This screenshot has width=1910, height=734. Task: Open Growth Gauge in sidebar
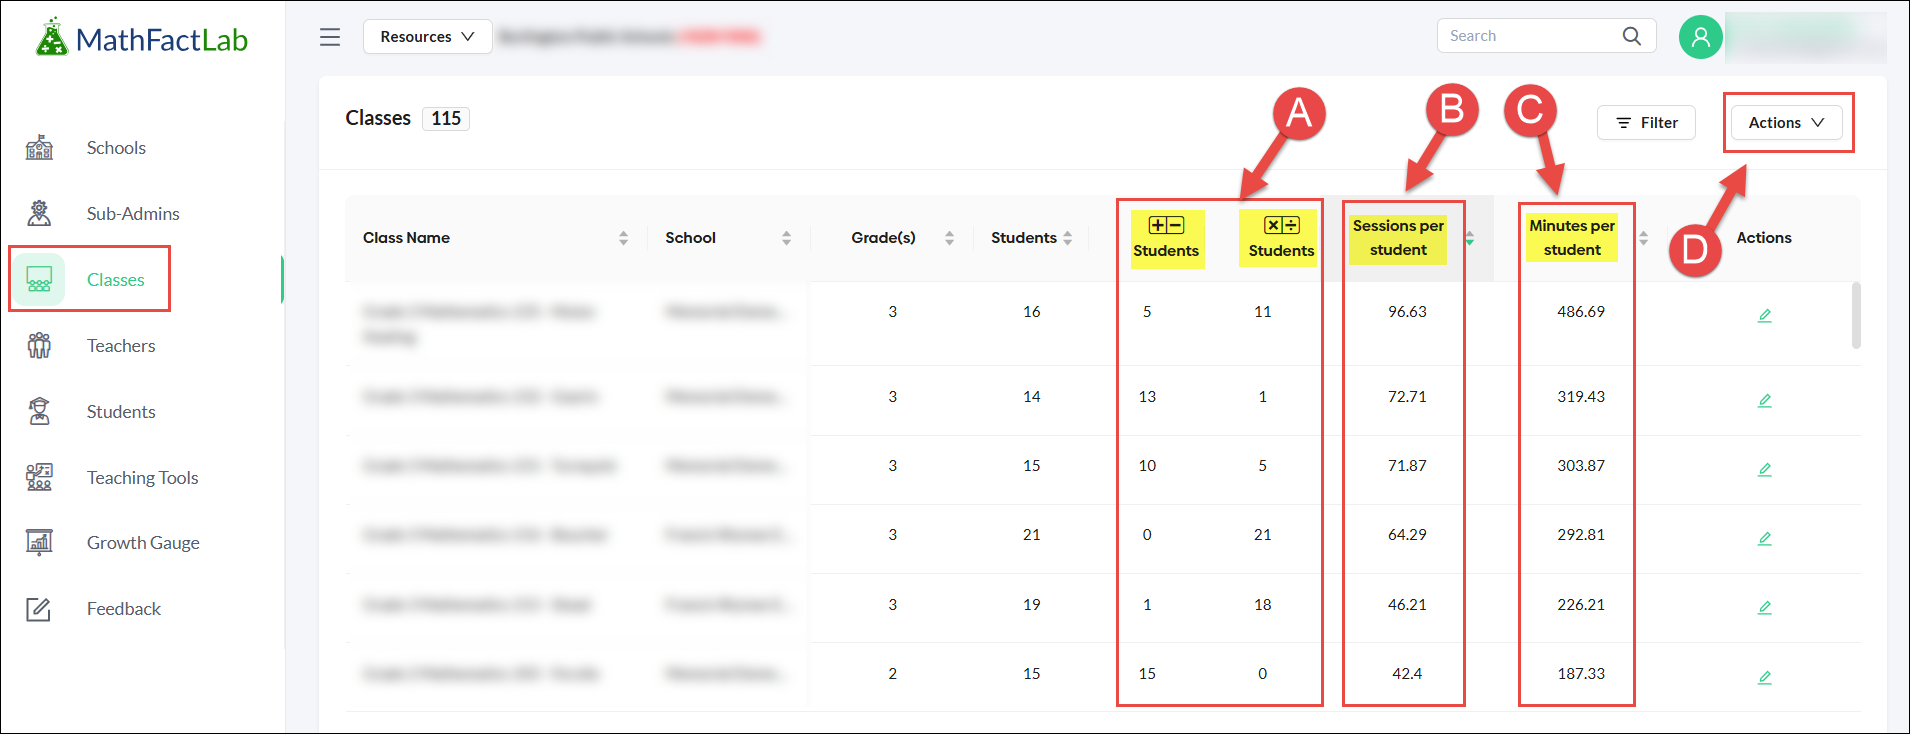point(143,542)
